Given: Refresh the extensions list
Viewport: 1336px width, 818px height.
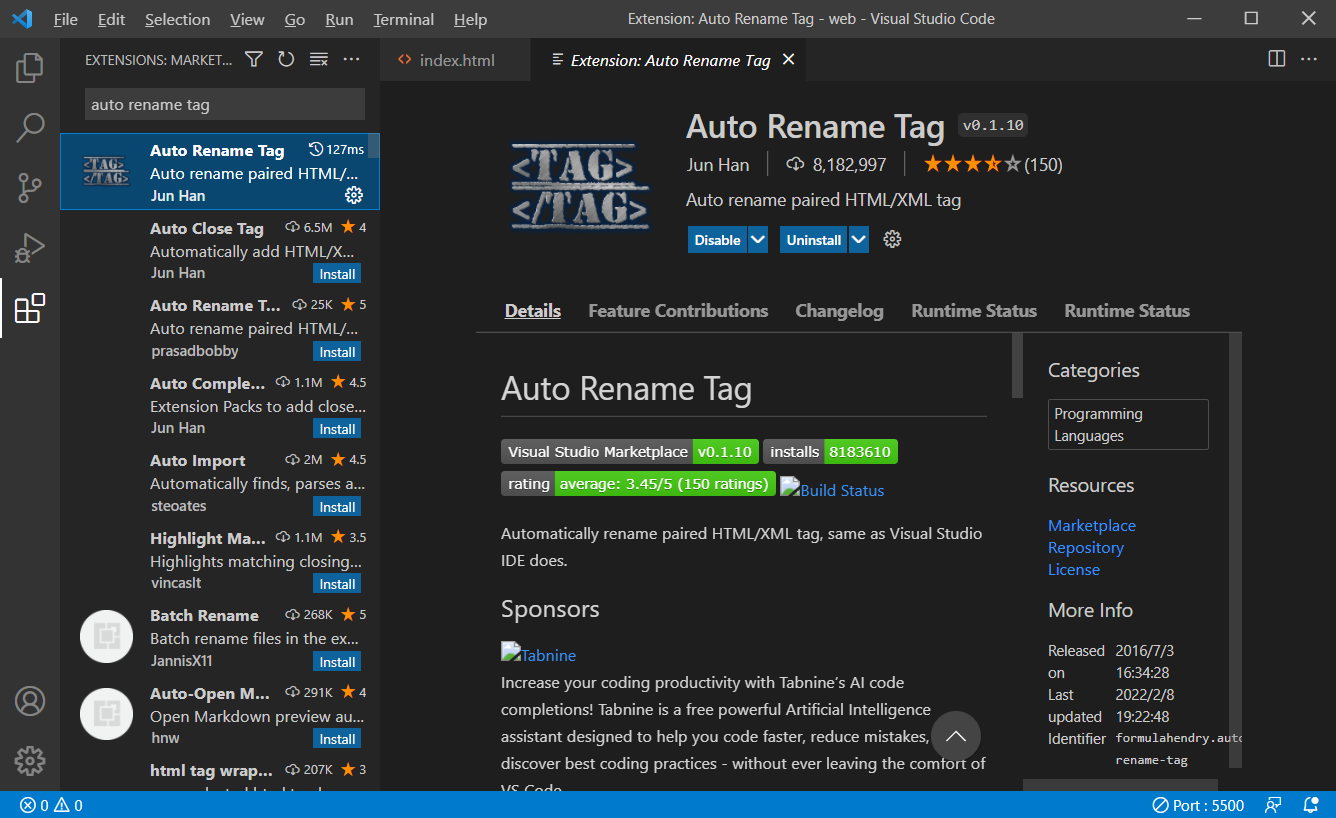Looking at the screenshot, I should click(286, 60).
